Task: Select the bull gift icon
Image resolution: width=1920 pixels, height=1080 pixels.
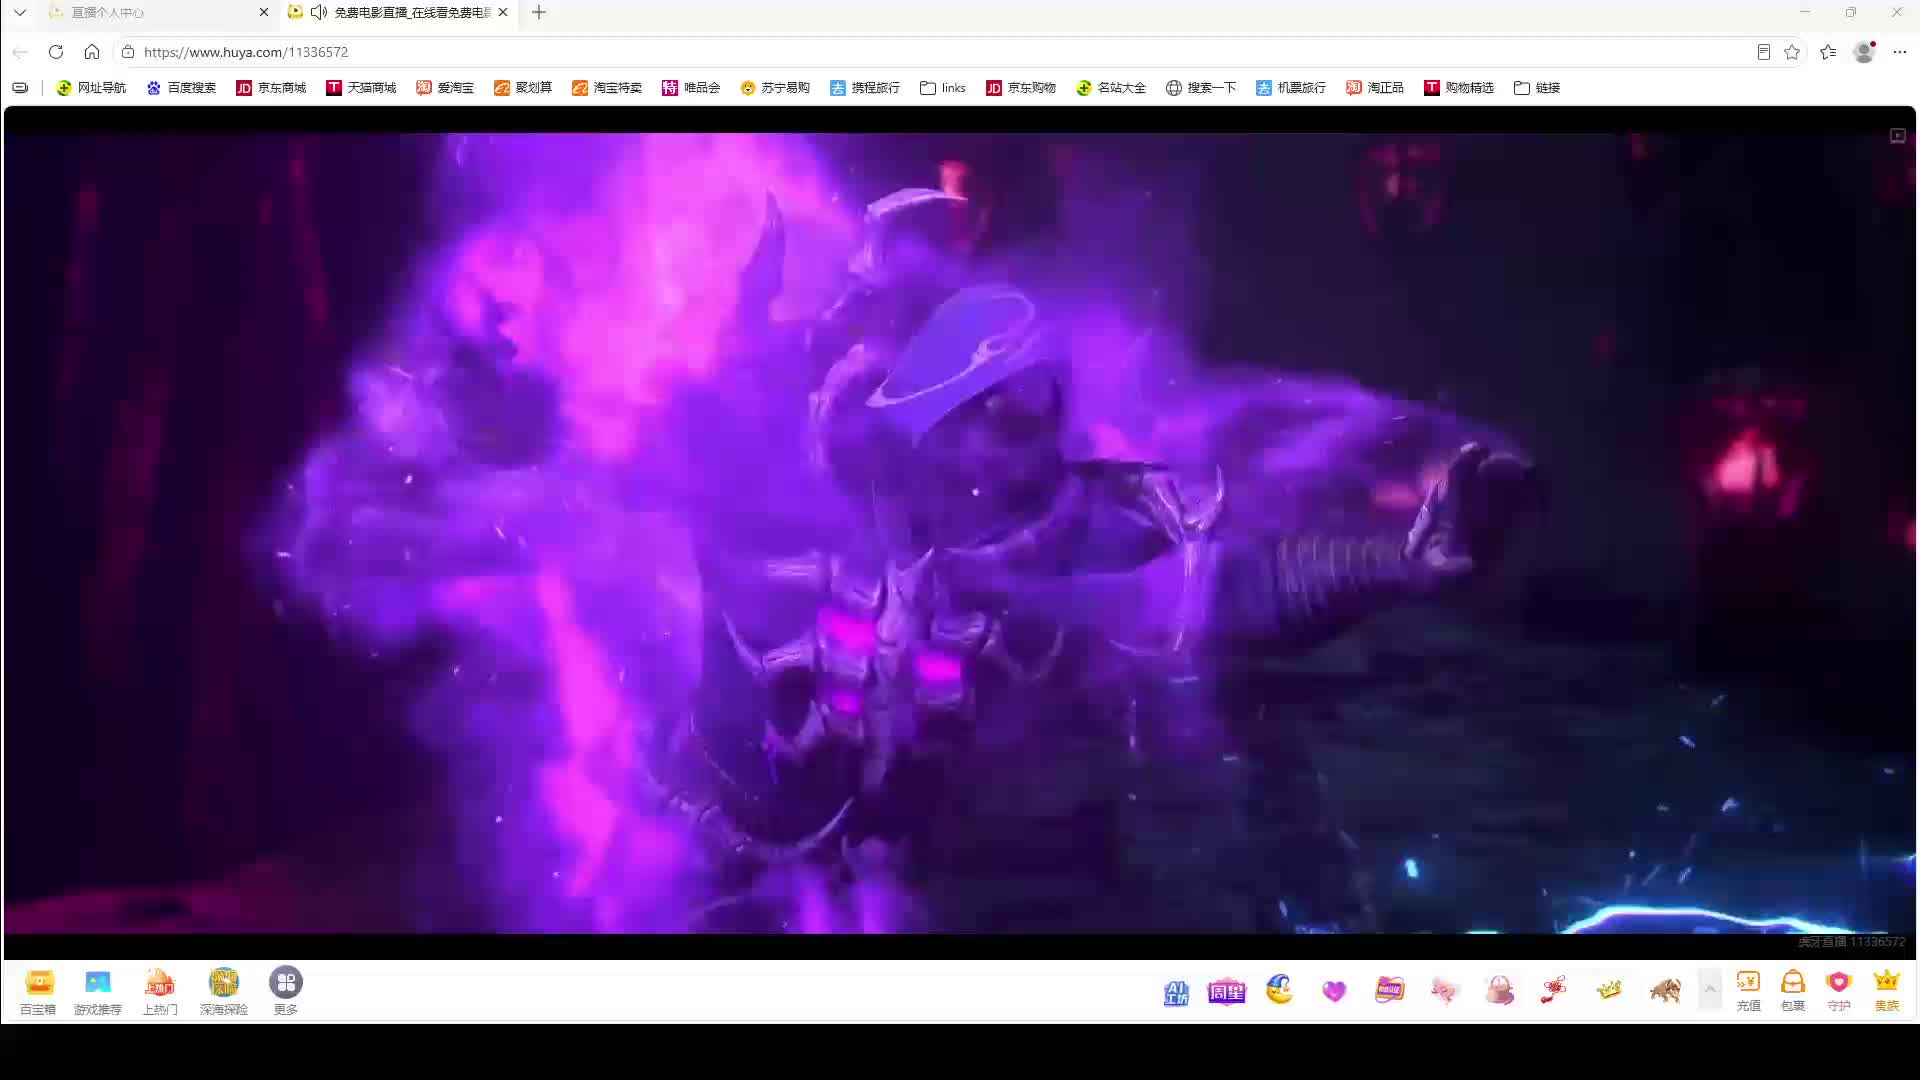Action: (x=1665, y=991)
